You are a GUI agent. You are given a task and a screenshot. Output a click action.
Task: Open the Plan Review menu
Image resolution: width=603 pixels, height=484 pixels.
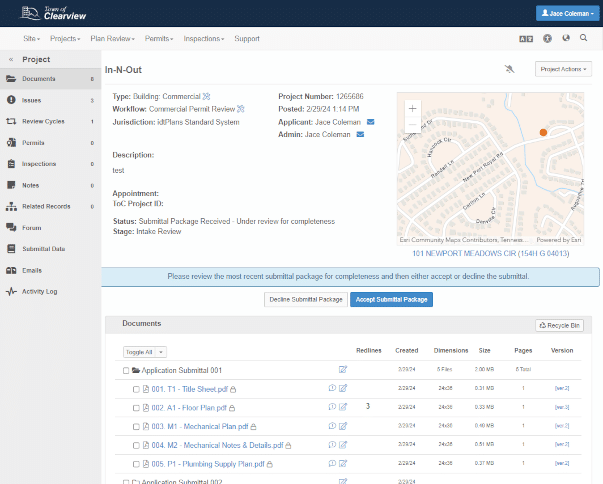point(111,39)
